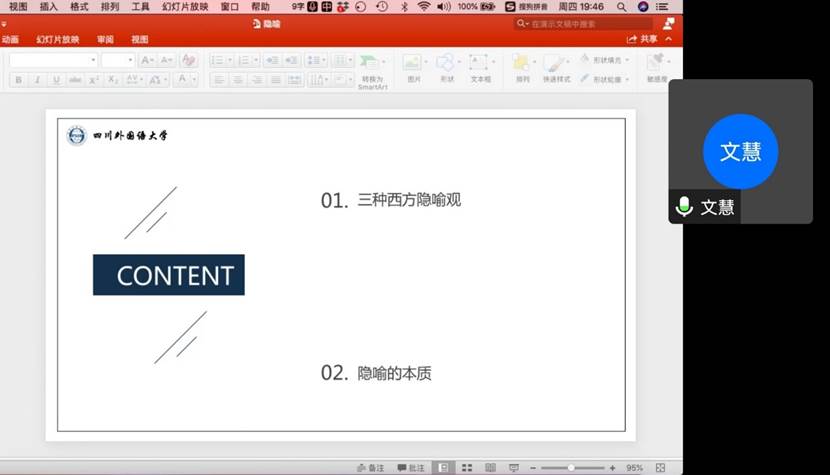This screenshot has width=830, height=475.
Task: Switch to slide sorter view
Action: click(465, 467)
